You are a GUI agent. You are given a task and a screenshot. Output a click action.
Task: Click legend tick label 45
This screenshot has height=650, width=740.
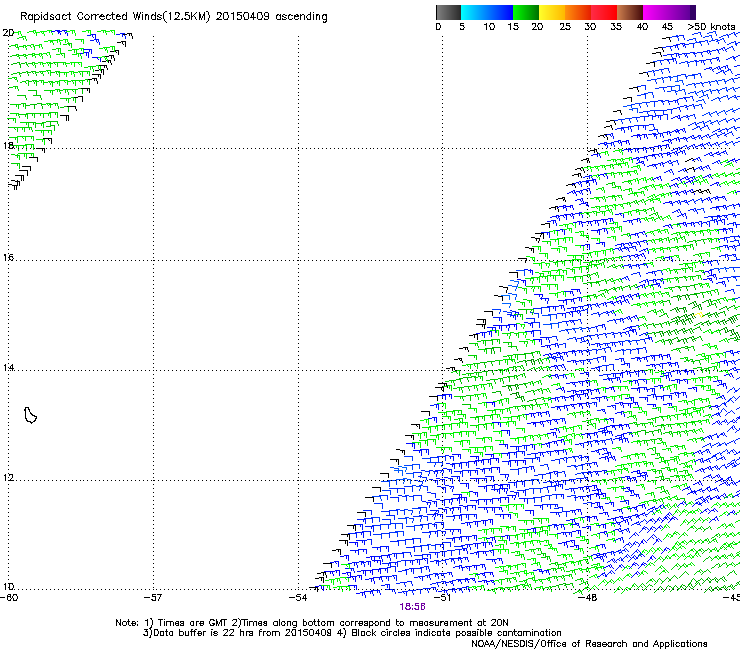point(667,27)
